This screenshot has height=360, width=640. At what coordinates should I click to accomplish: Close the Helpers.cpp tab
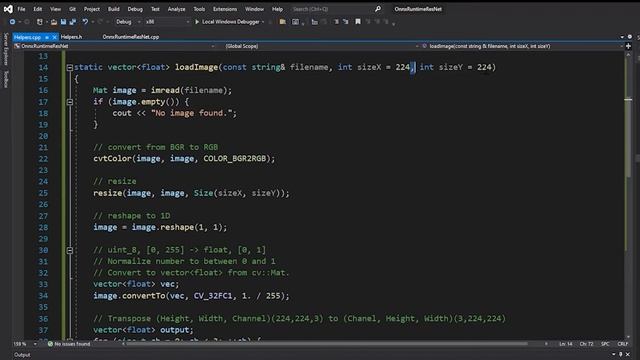click(x=54, y=37)
